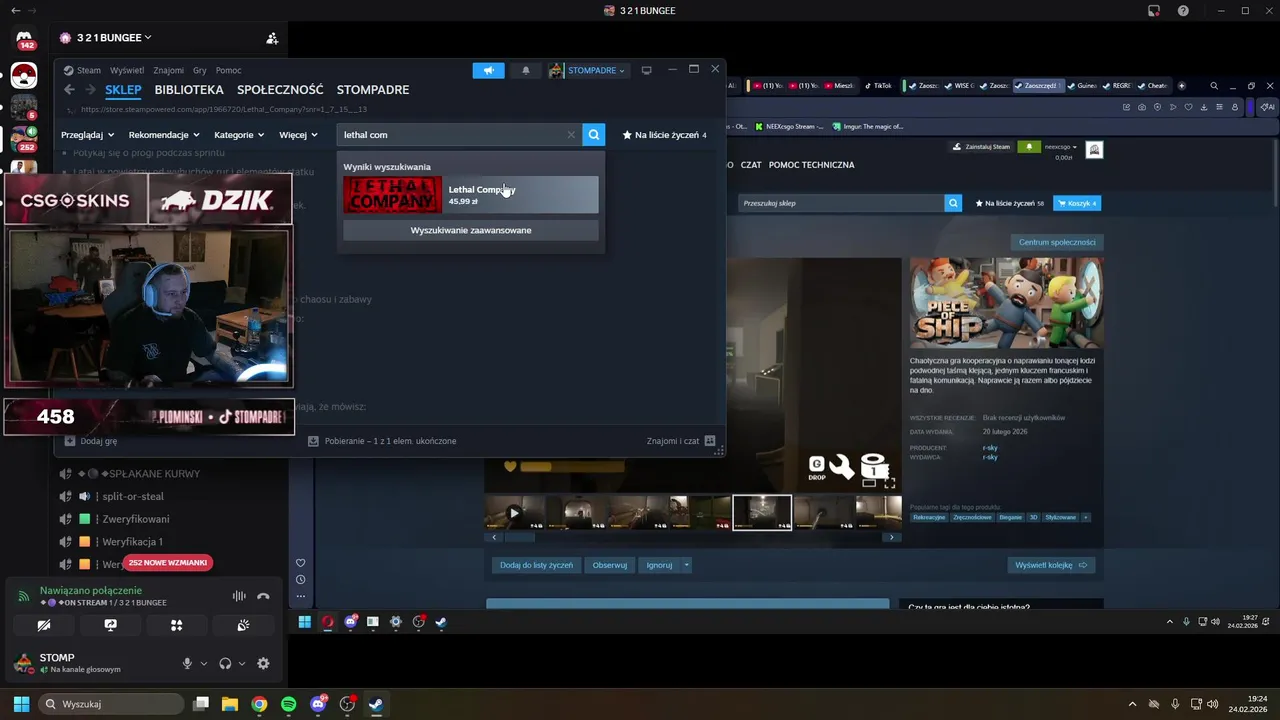Open Steam notifications bell
The height and width of the screenshot is (720, 1280).
pos(526,70)
